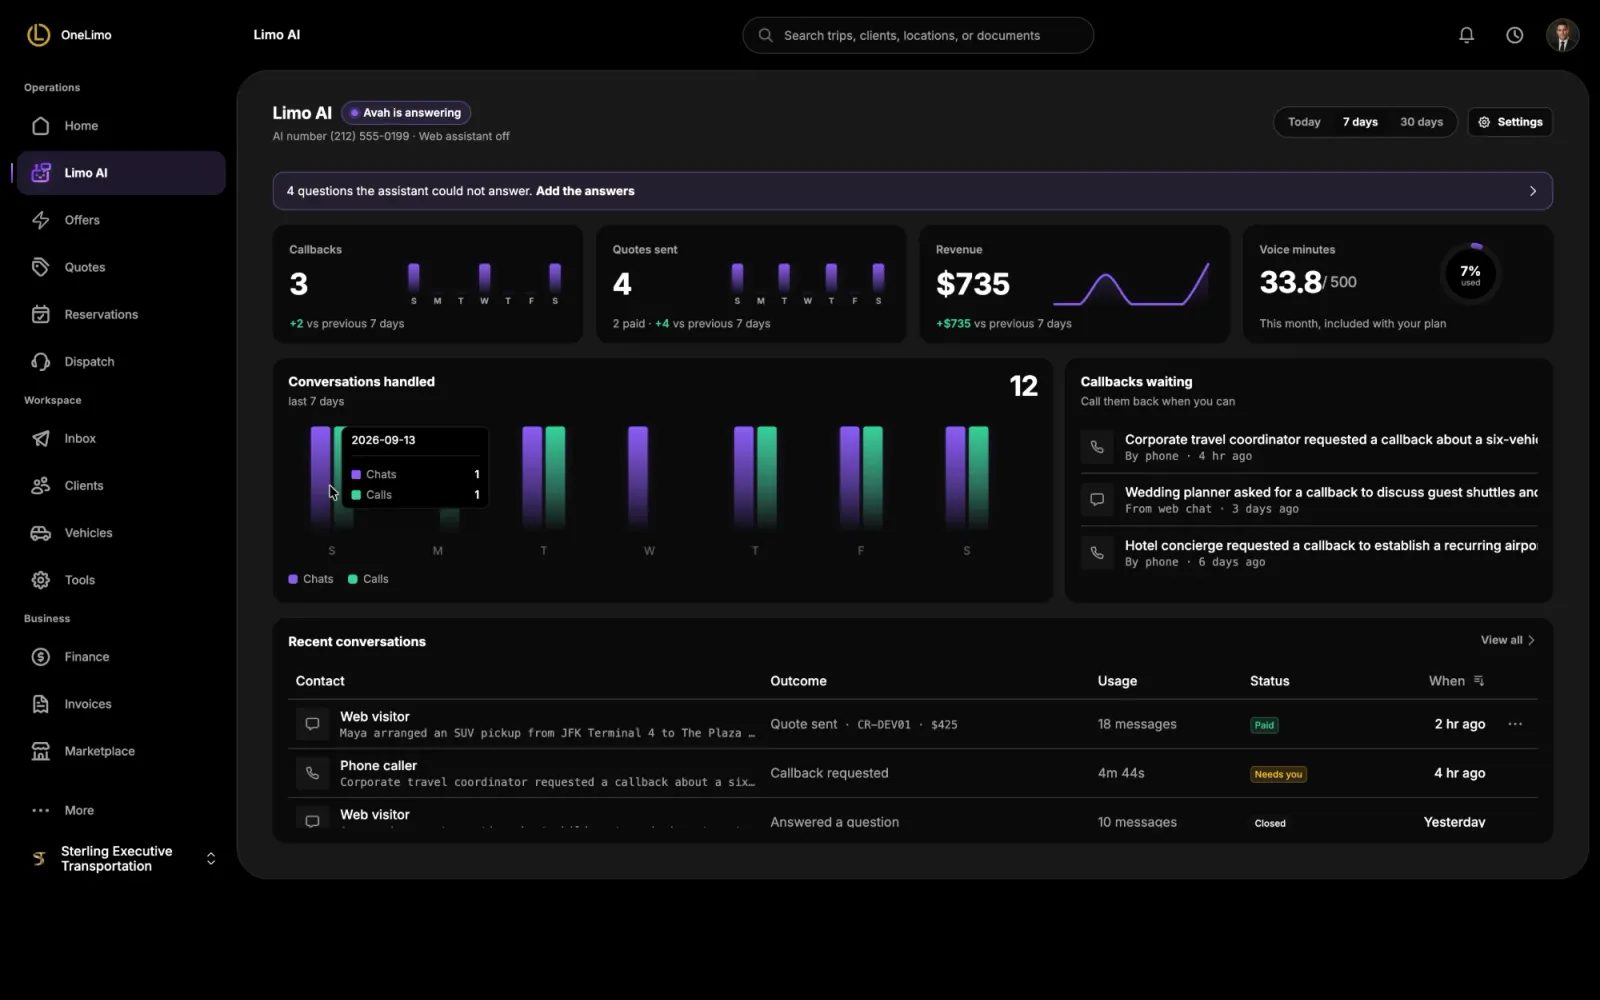Click Voice minutes 7% used ring
Viewport: 1600px width, 1000px height.
pos(1470,273)
